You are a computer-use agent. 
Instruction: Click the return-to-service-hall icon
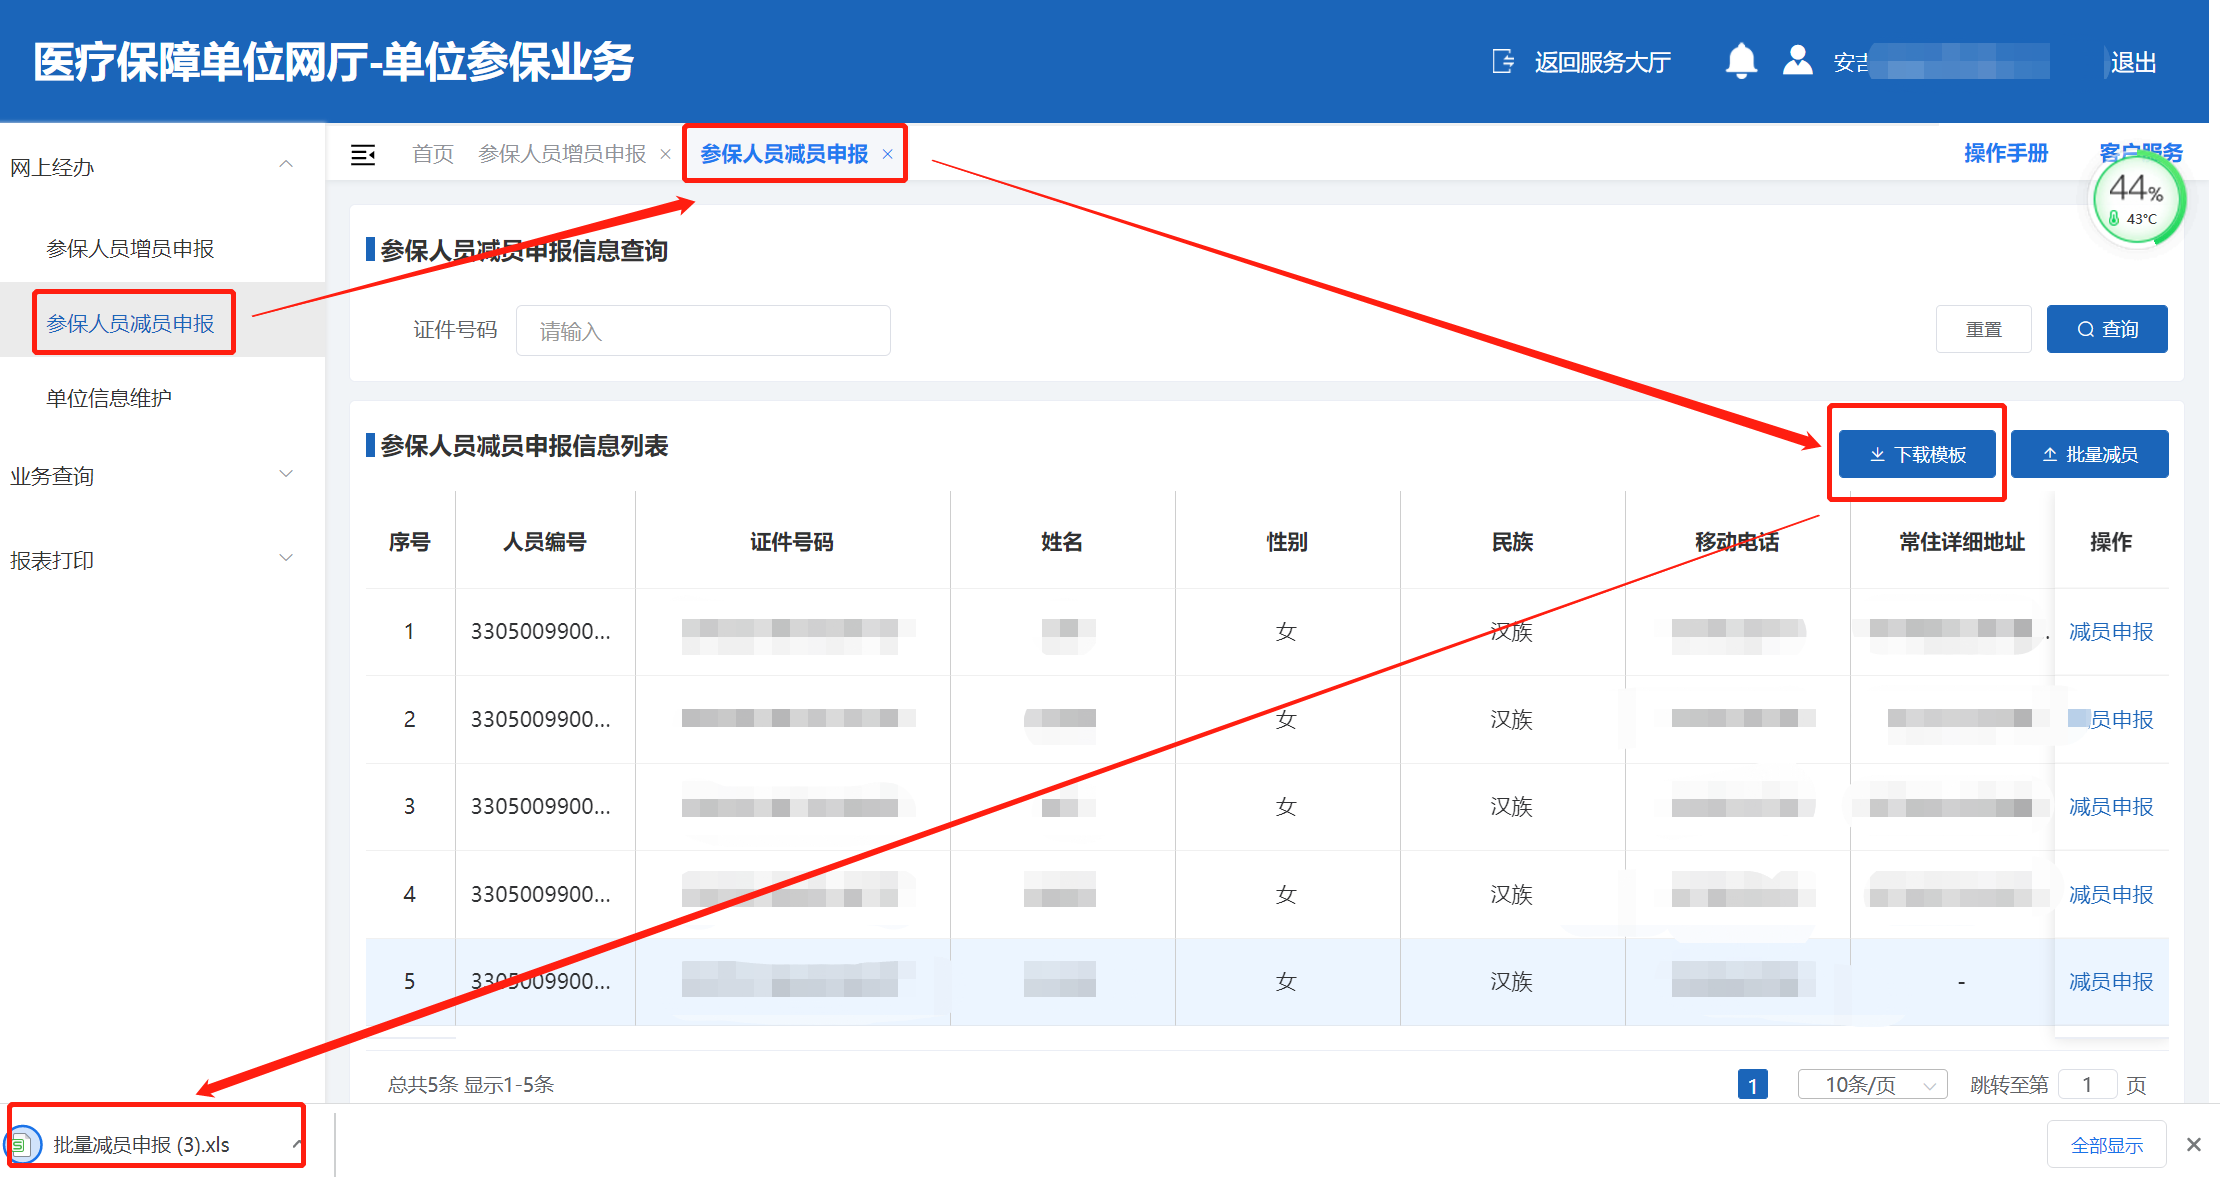click(x=1503, y=62)
